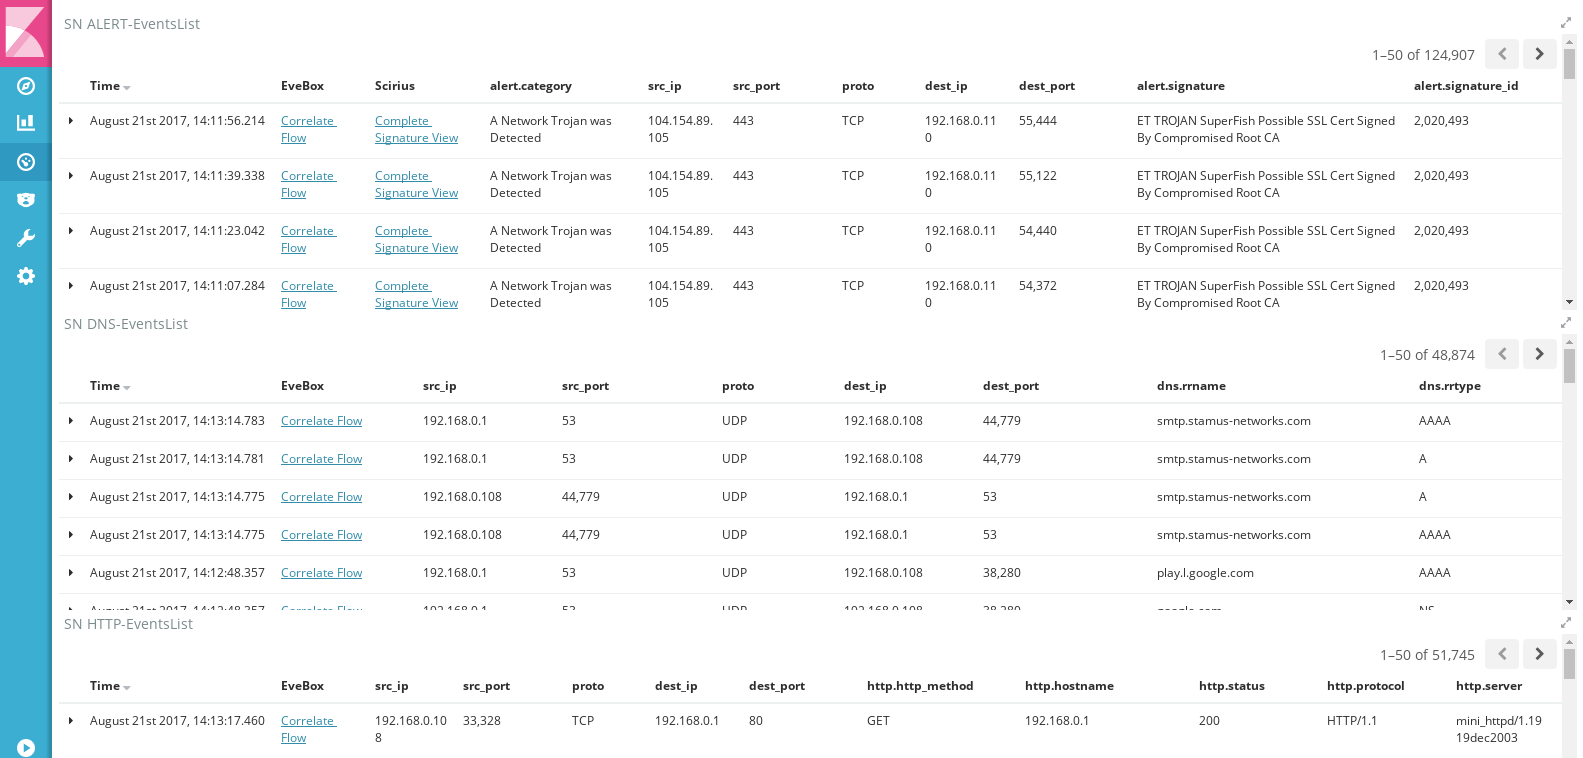Go to next page of alert events
Image resolution: width=1583 pixels, height=758 pixels.
tap(1539, 54)
